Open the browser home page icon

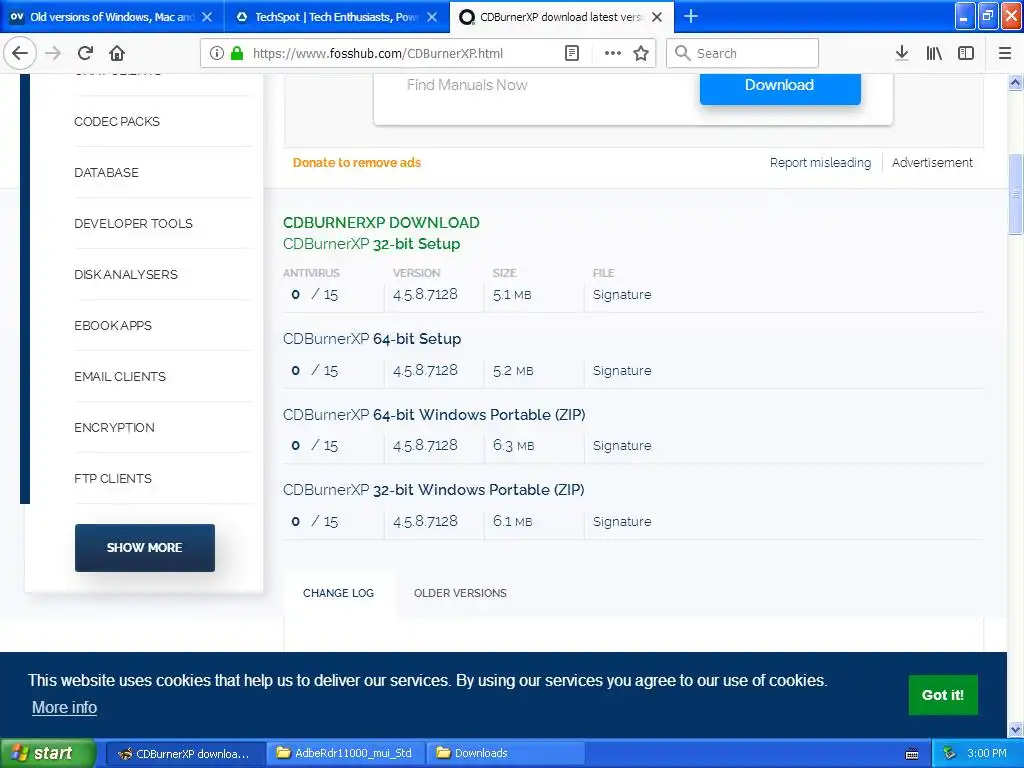click(117, 54)
